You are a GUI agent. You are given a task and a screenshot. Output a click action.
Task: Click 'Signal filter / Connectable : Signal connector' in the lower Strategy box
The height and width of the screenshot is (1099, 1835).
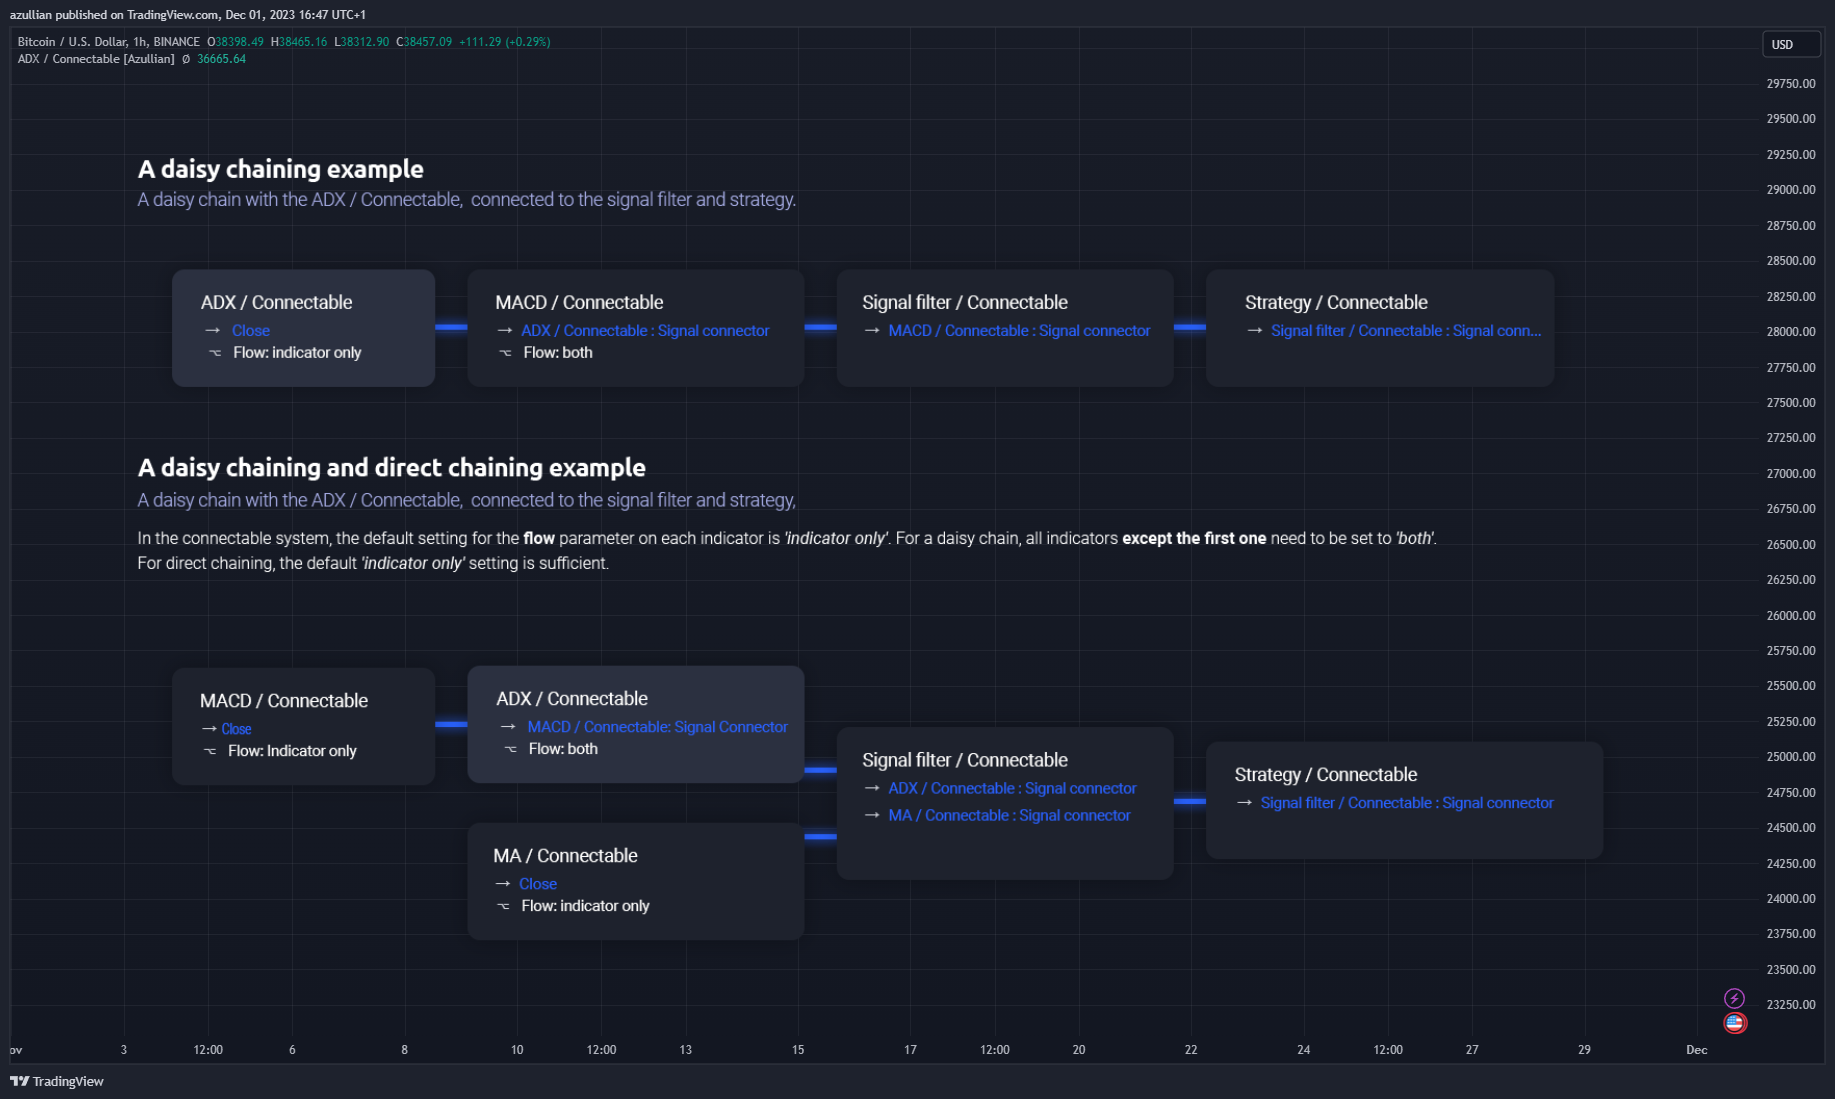(1407, 802)
